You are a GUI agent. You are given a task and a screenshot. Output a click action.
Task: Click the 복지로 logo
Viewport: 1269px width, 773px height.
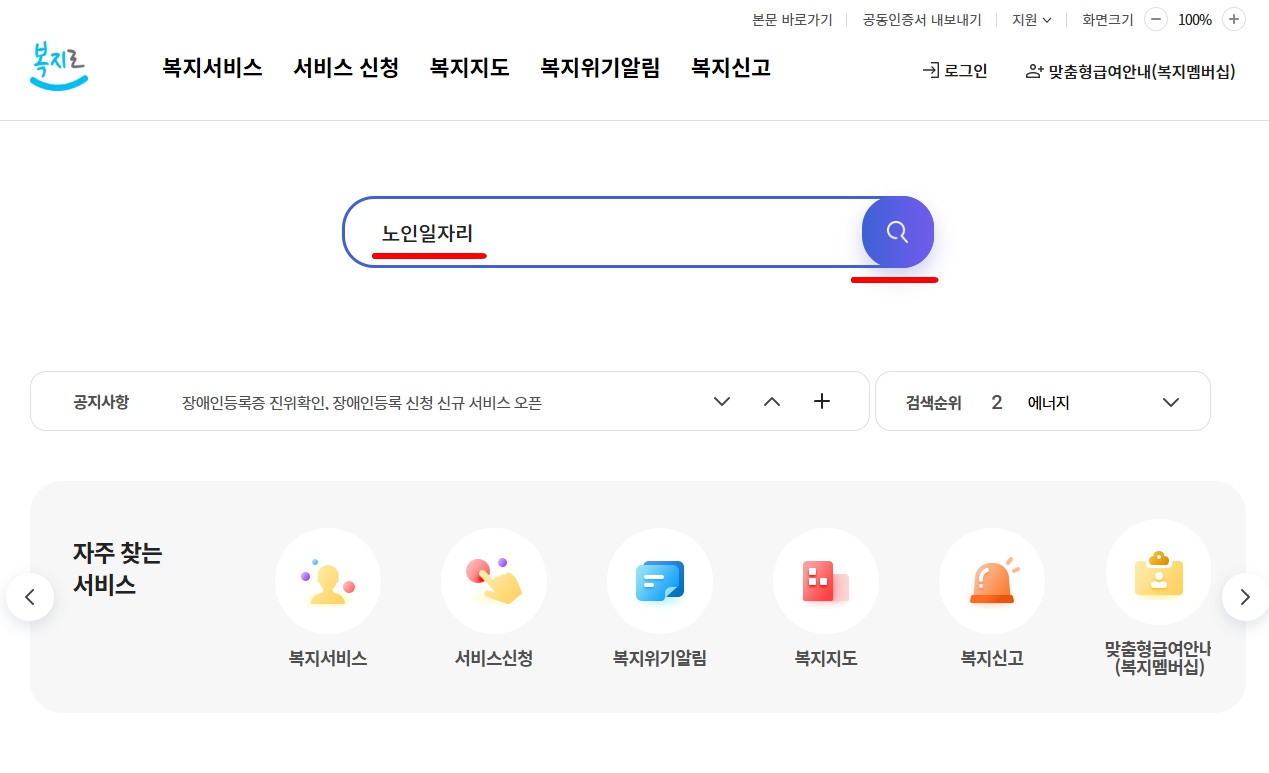click(57, 66)
